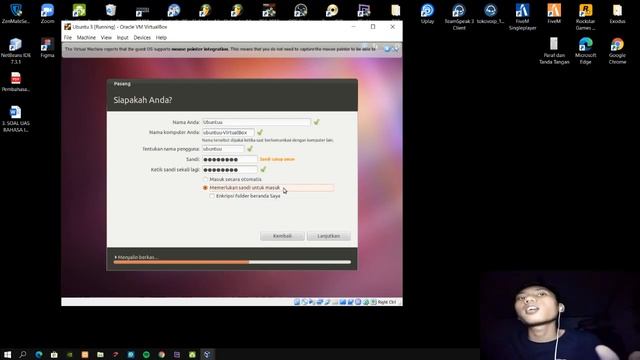Click the 'Ketik sandi sekali lagi' field

229,169
